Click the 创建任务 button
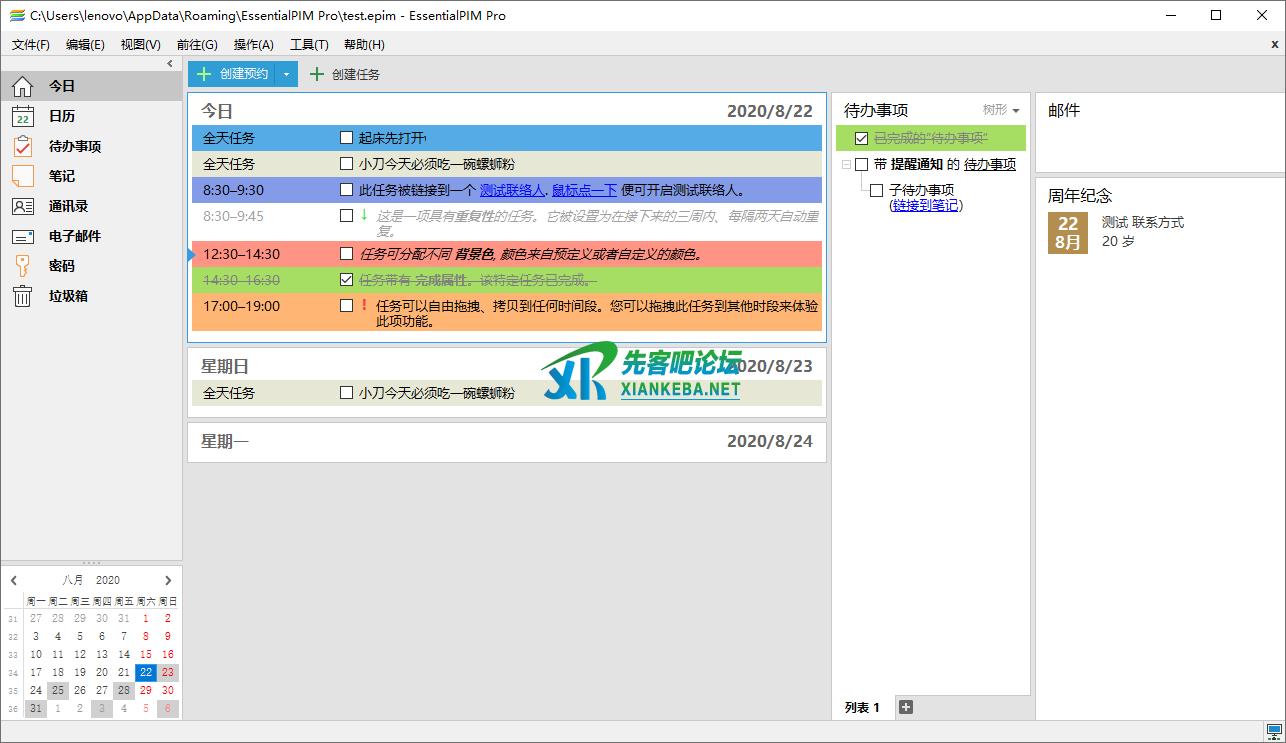This screenshot has width=1286, height=743. point(344,74)
